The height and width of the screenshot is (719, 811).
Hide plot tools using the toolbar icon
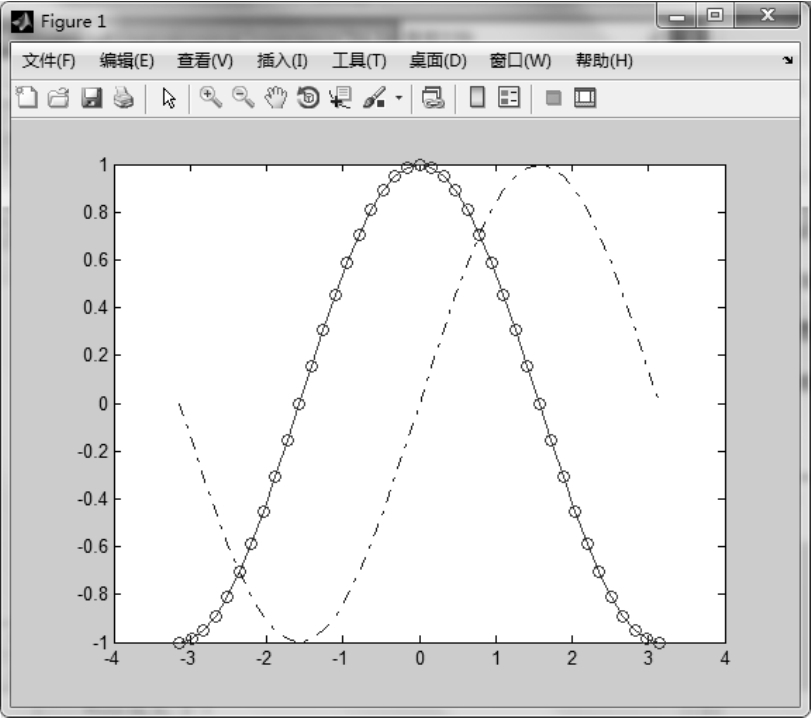553,97
